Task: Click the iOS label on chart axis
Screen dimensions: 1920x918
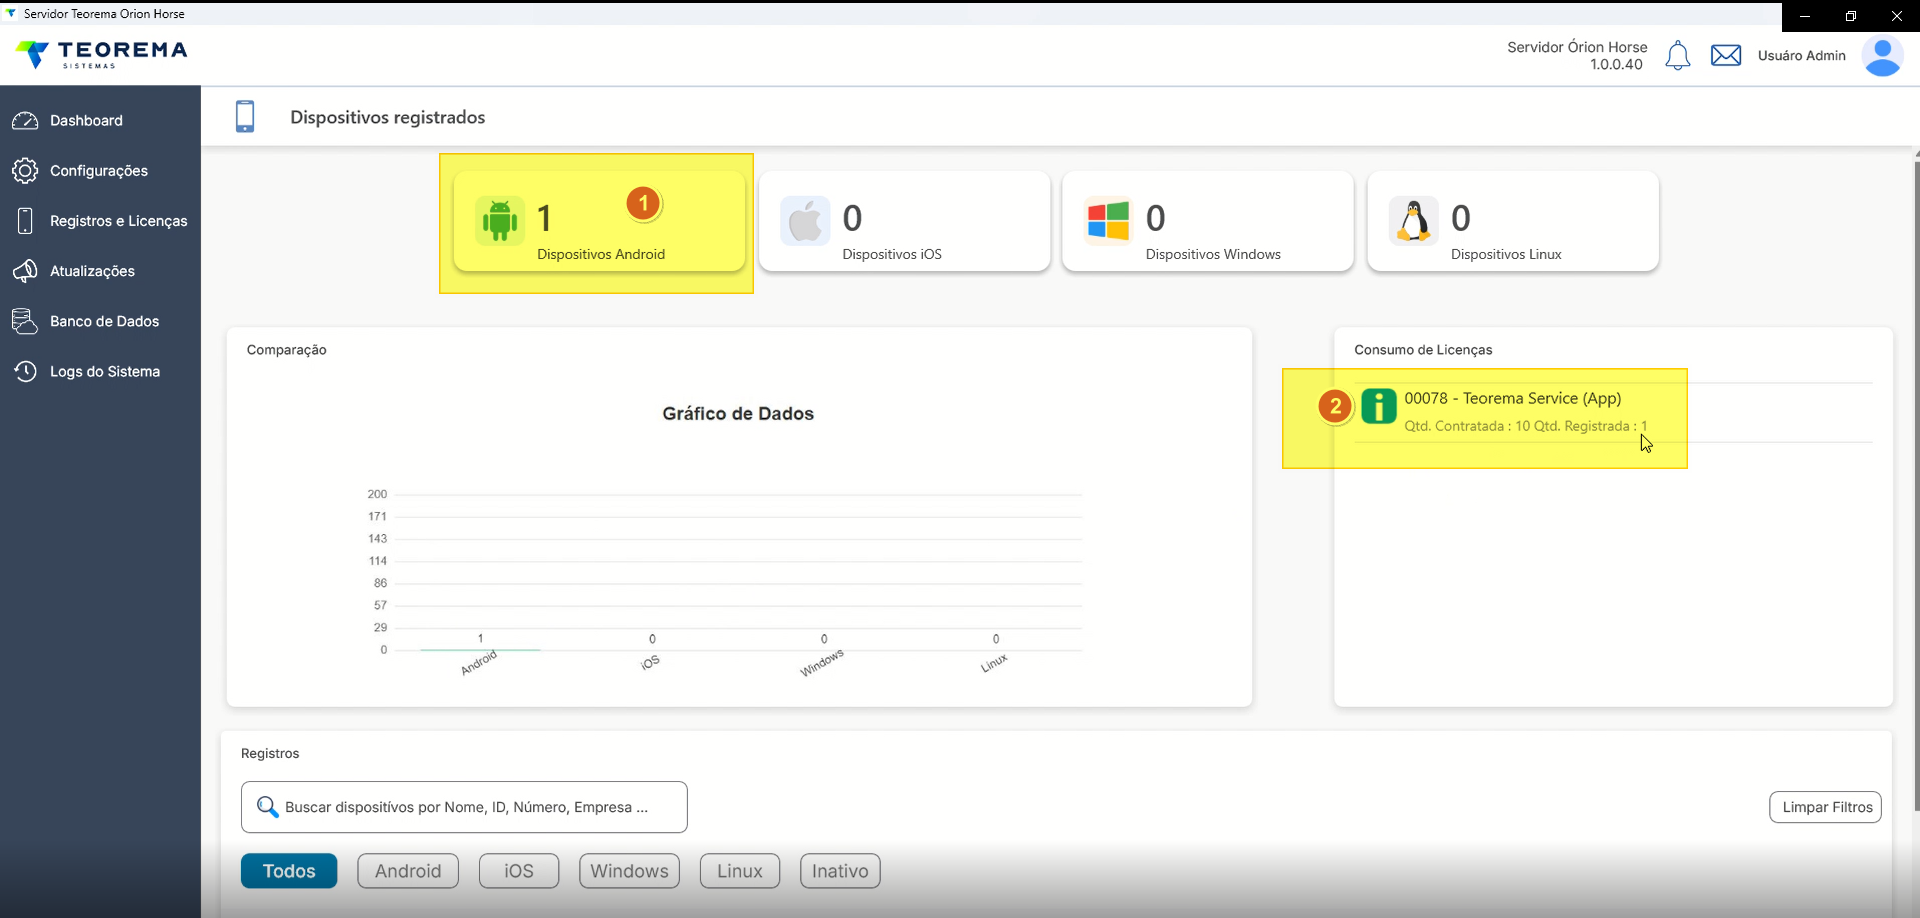Action: coord(650,663)
